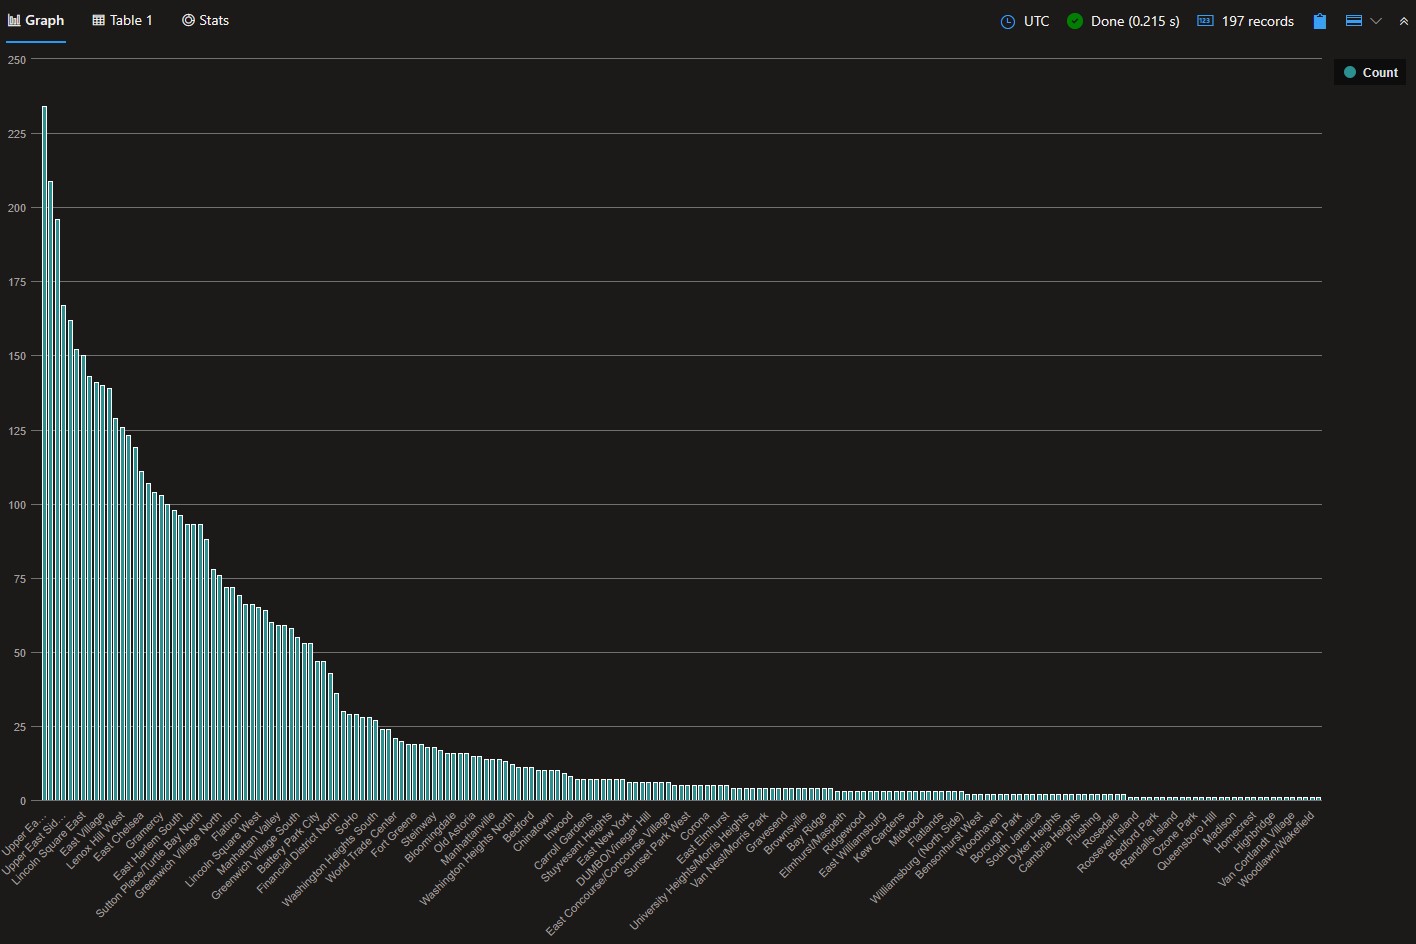Select the tallest bar in the chart
This screenshot has height=944, width=1416.
tap(44, 450)
